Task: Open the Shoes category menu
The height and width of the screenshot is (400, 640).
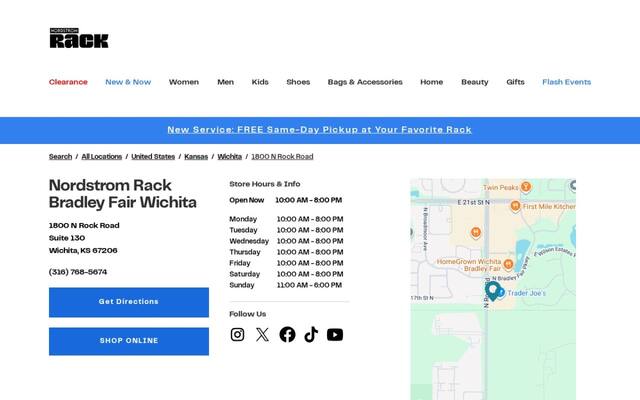Action: click(298, 82)
